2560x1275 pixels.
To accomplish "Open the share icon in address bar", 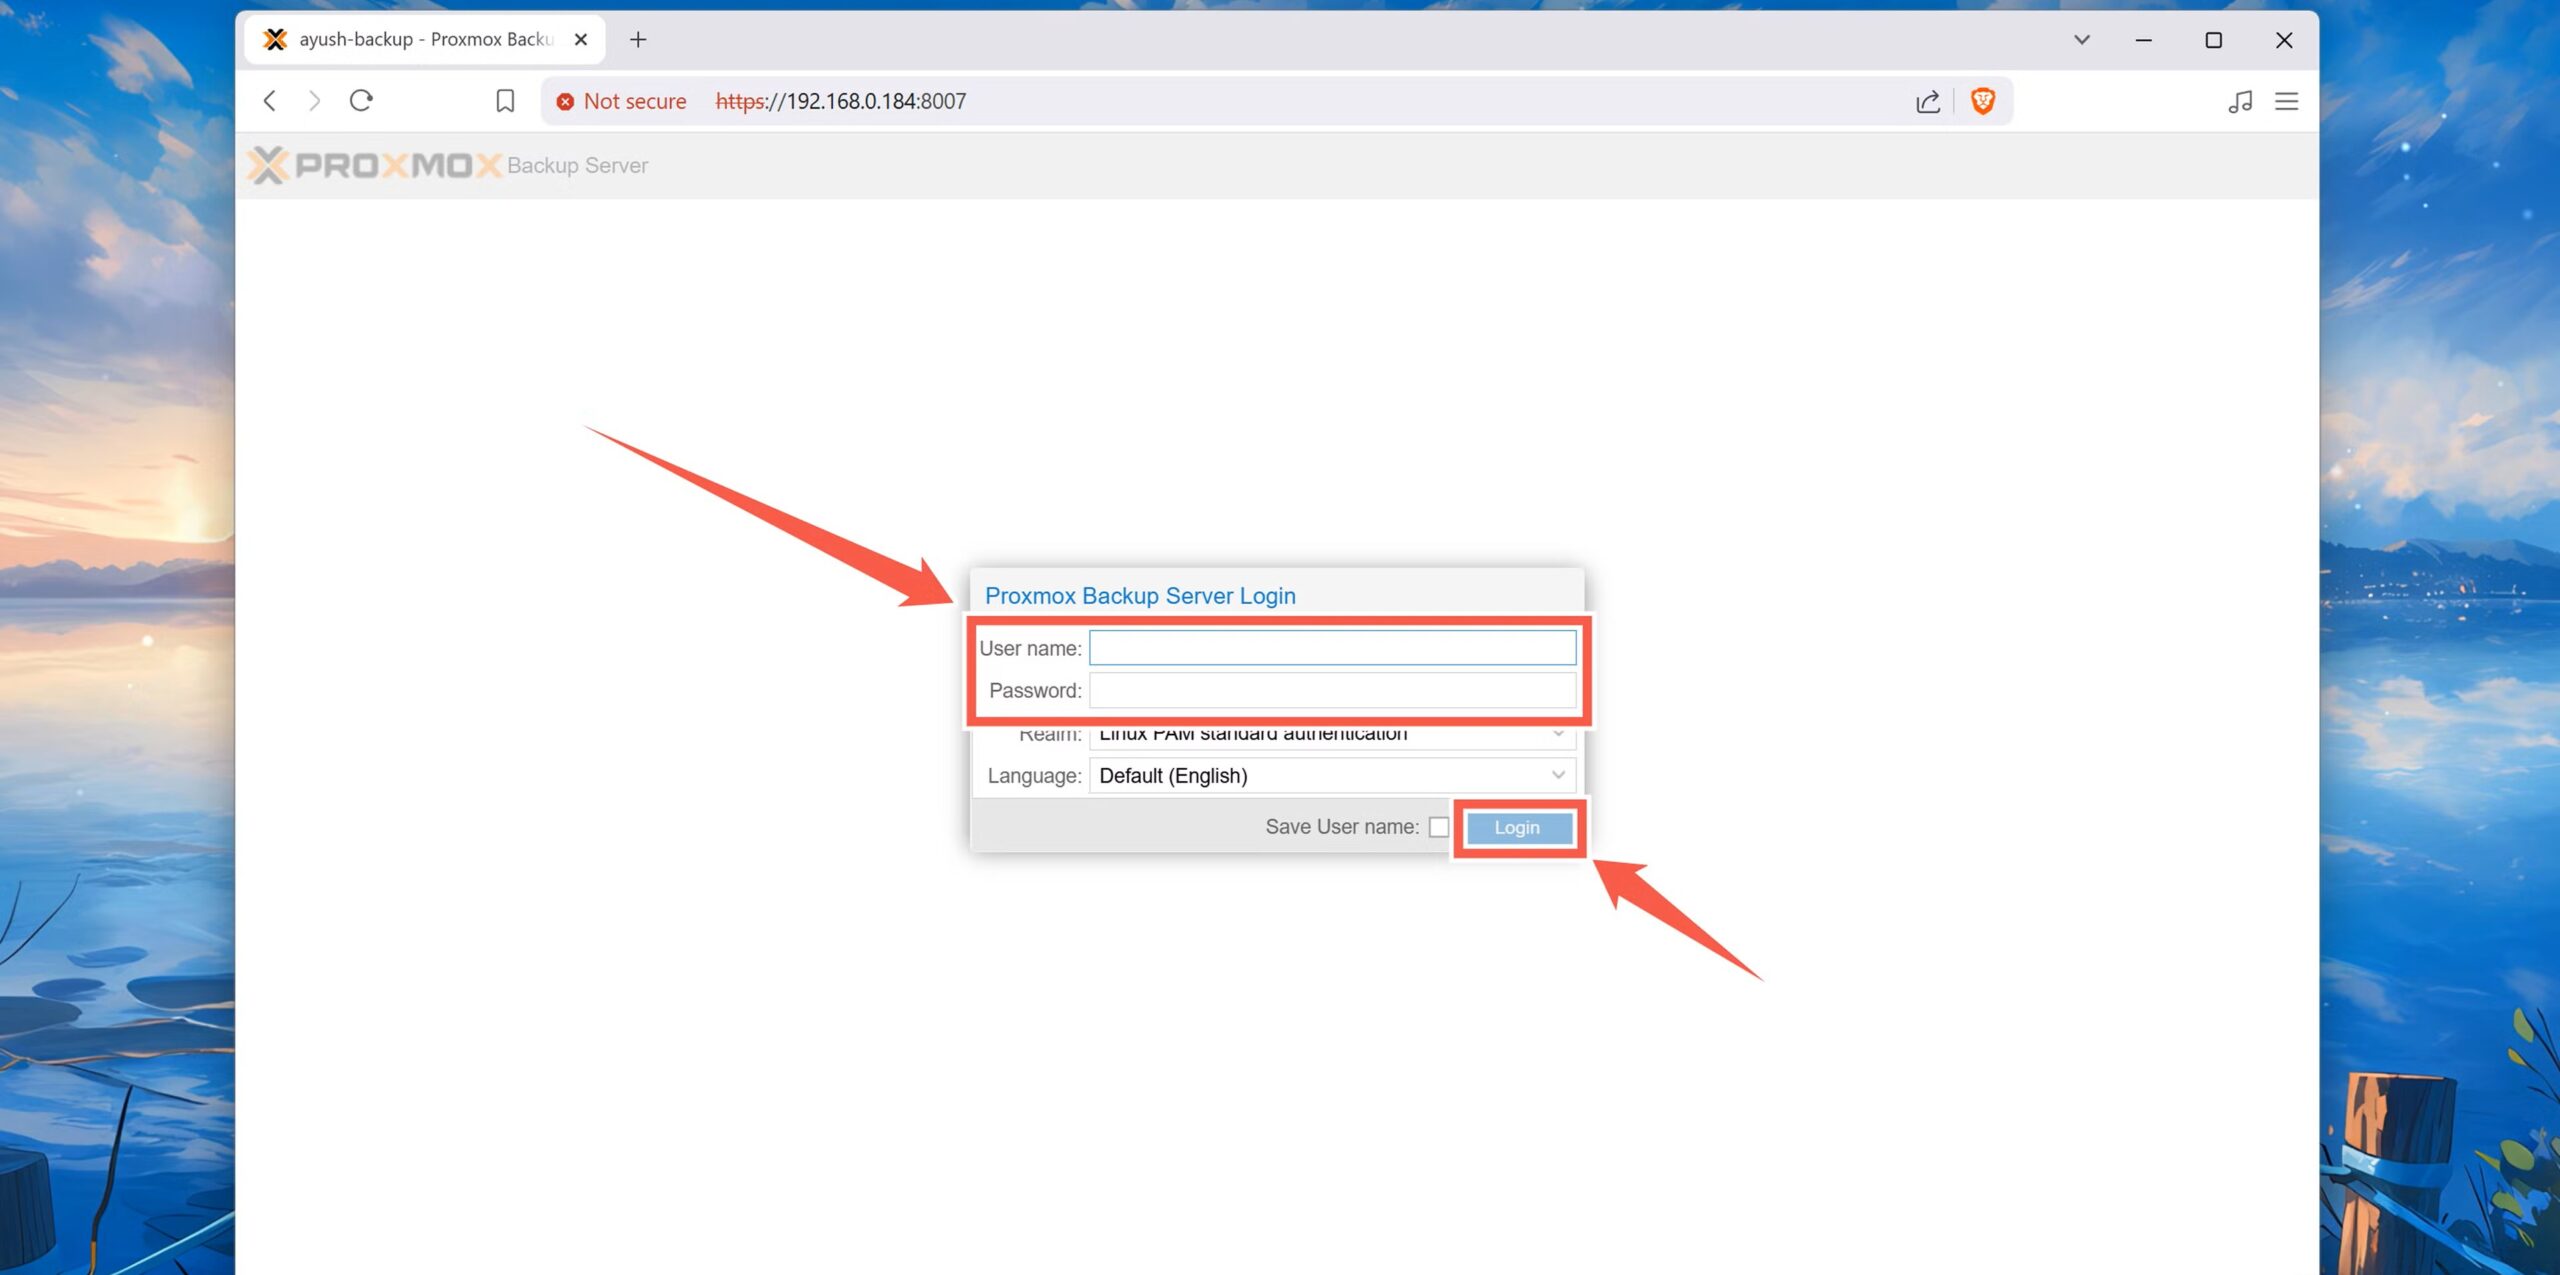I will [x=1927, y=101].
